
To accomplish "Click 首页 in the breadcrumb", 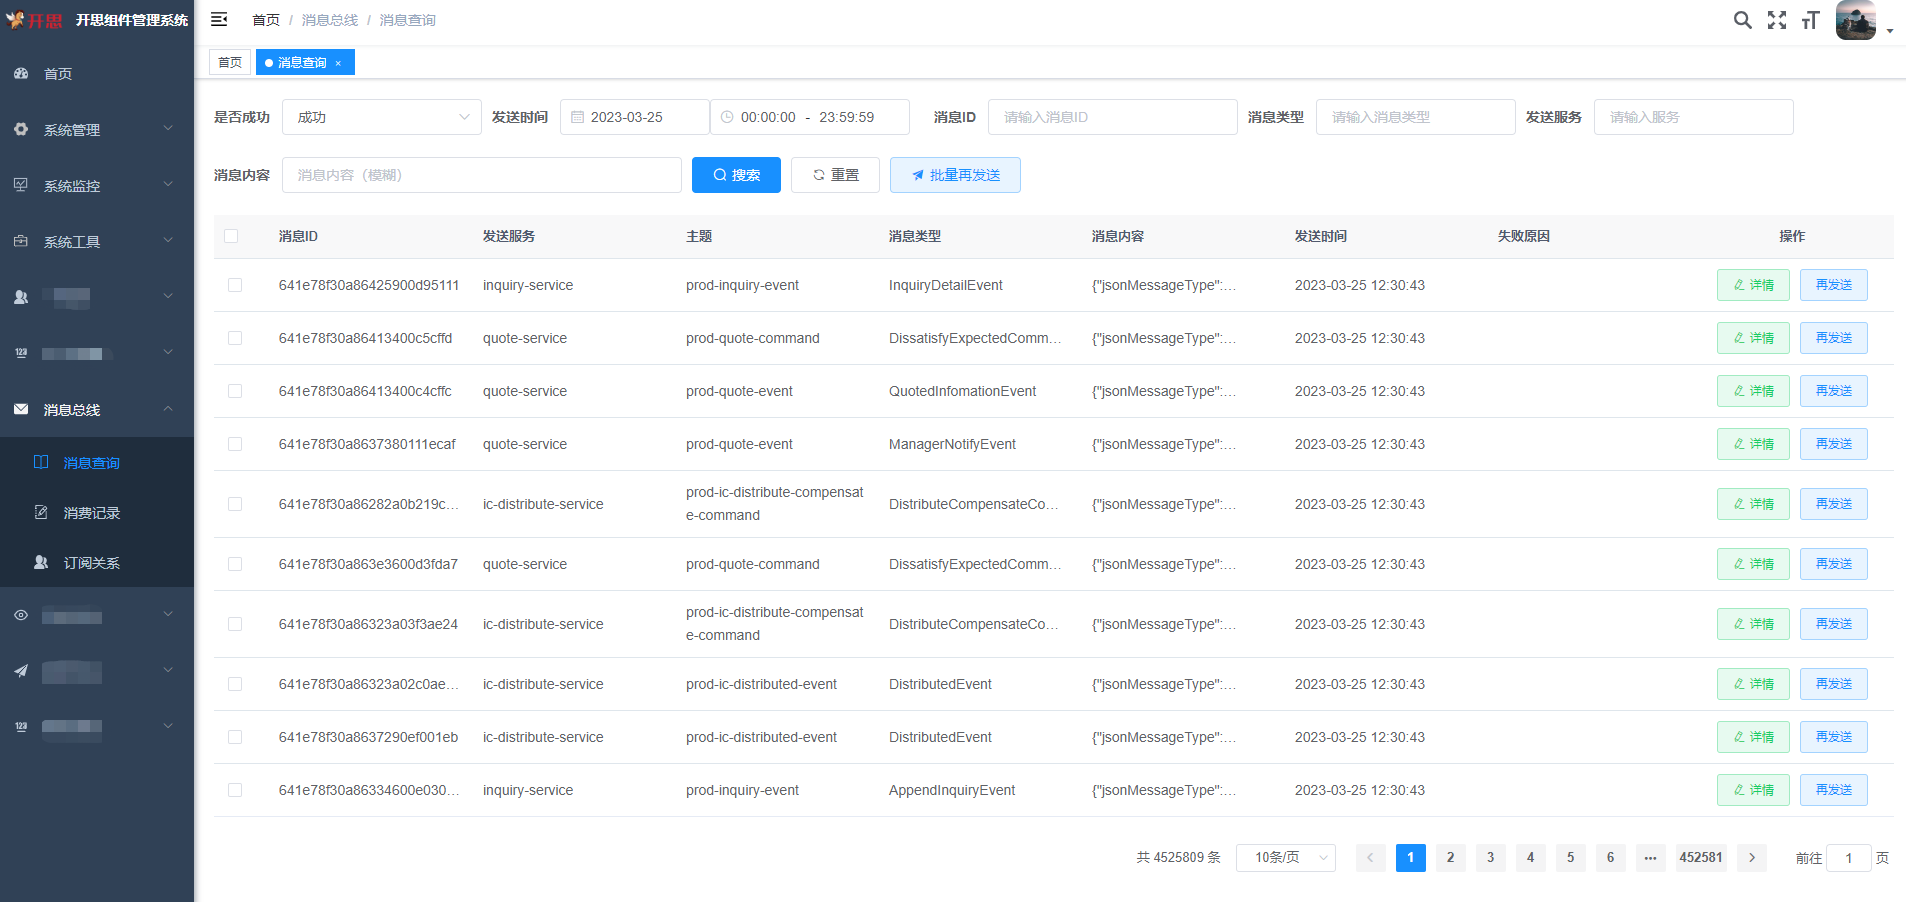I will click(266, 20).
